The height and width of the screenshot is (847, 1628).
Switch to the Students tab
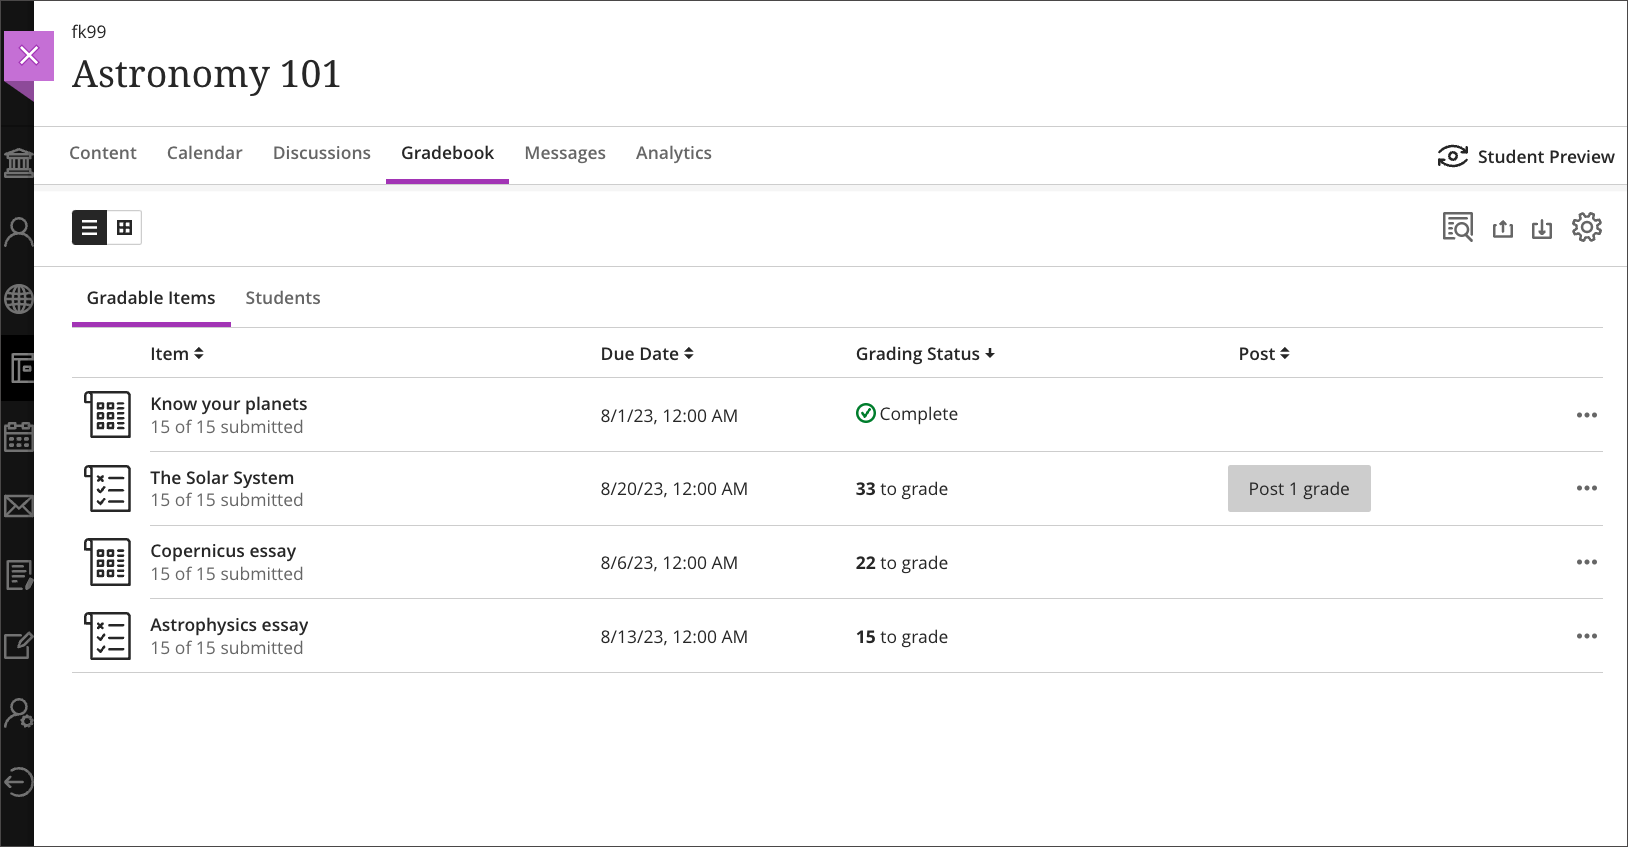tap(283, 298)
